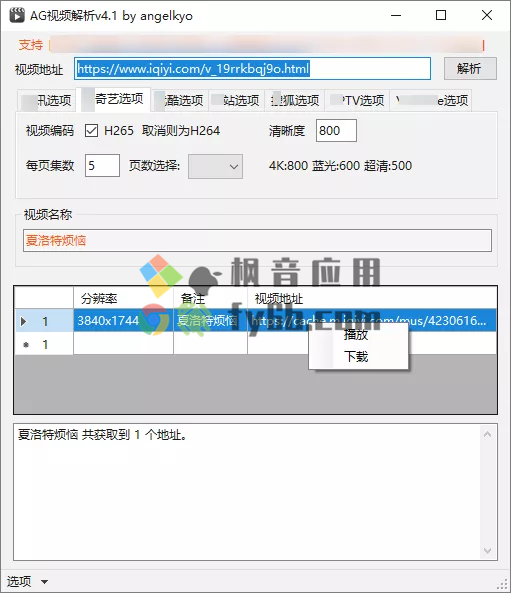Screen dimensions: 511x593
Task: Click the 夏洛特烦恼 remark cell in the table
Action: pos(210,321)
